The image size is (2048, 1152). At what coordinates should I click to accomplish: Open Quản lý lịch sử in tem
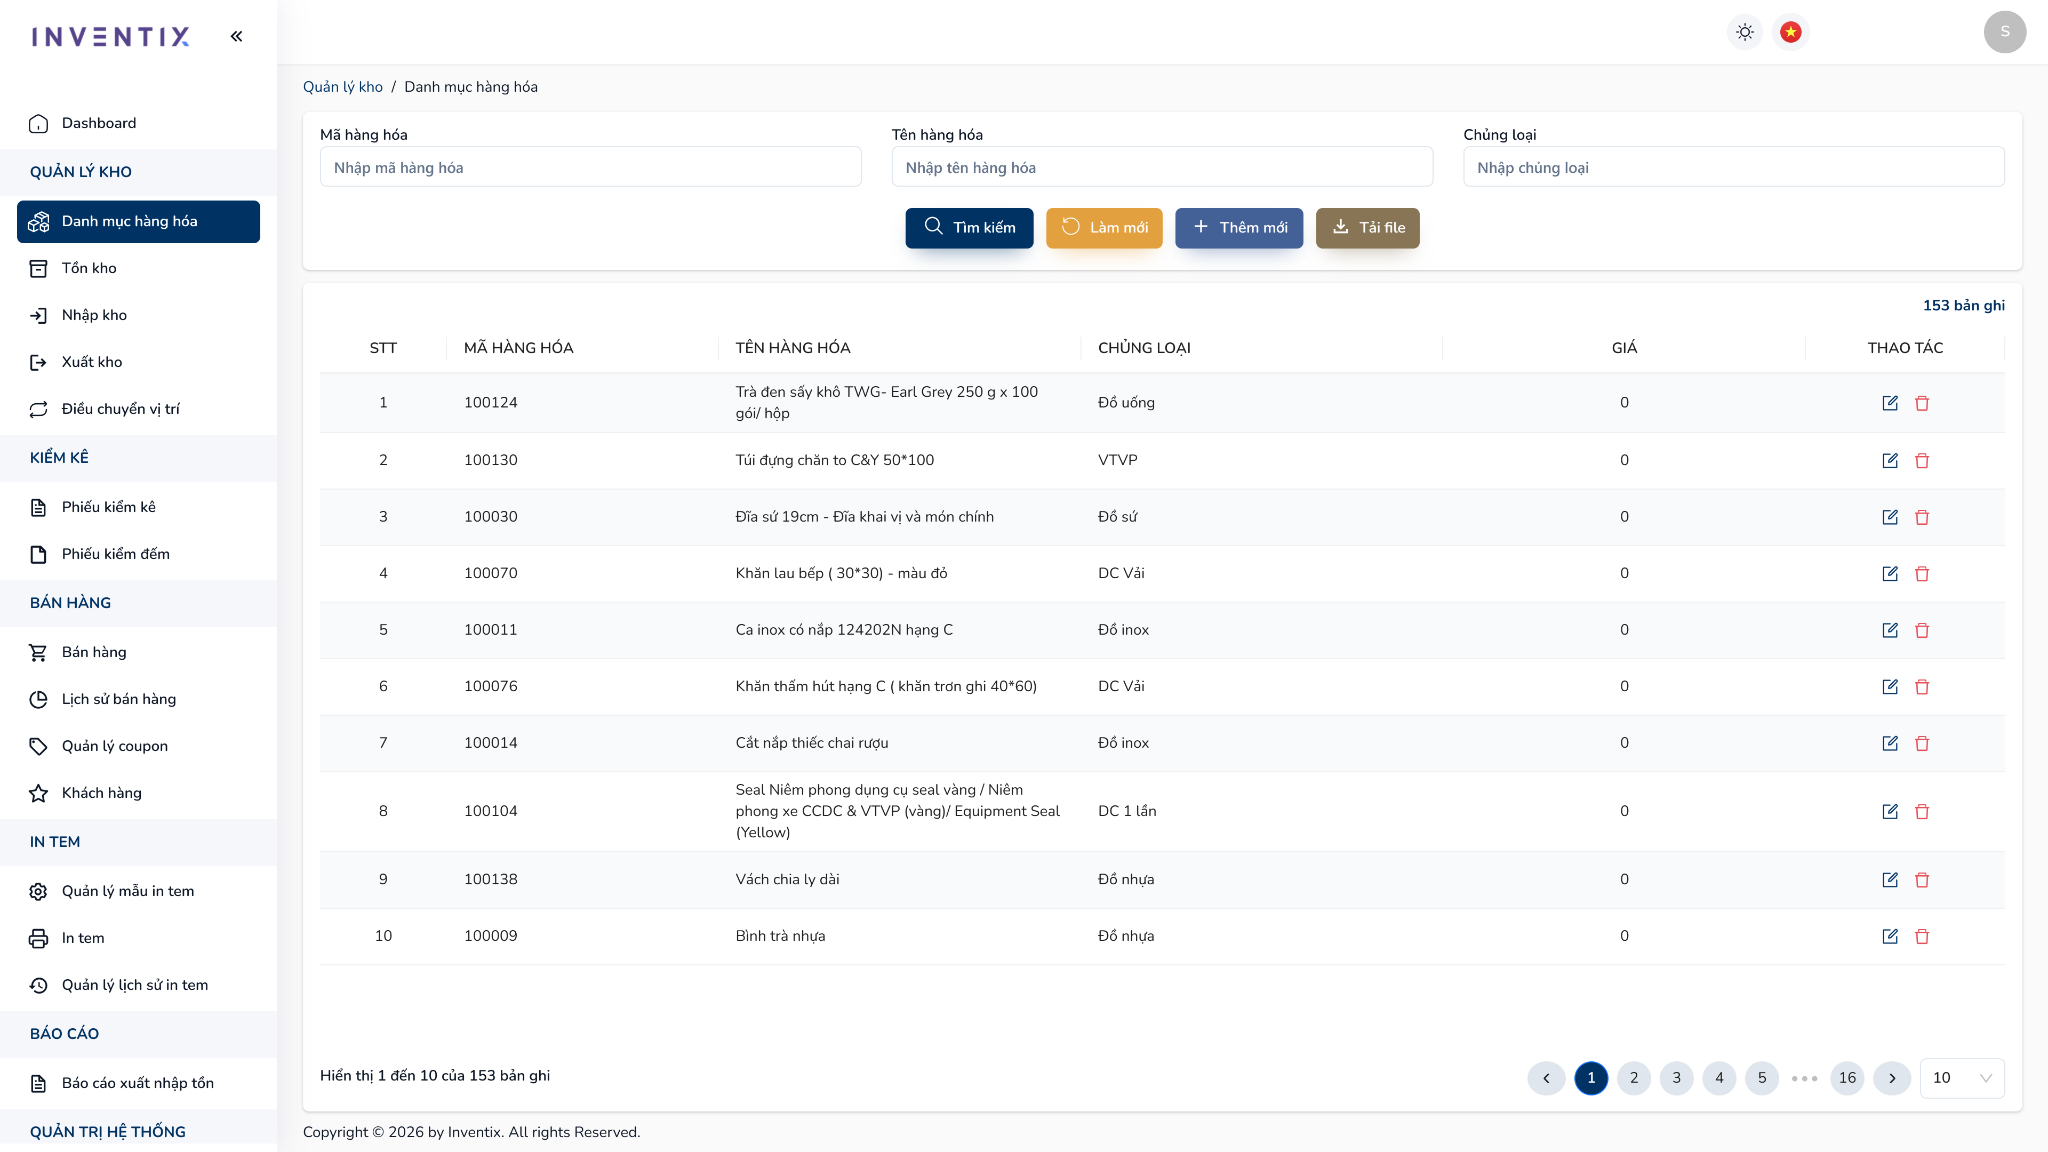click(138, 985)
